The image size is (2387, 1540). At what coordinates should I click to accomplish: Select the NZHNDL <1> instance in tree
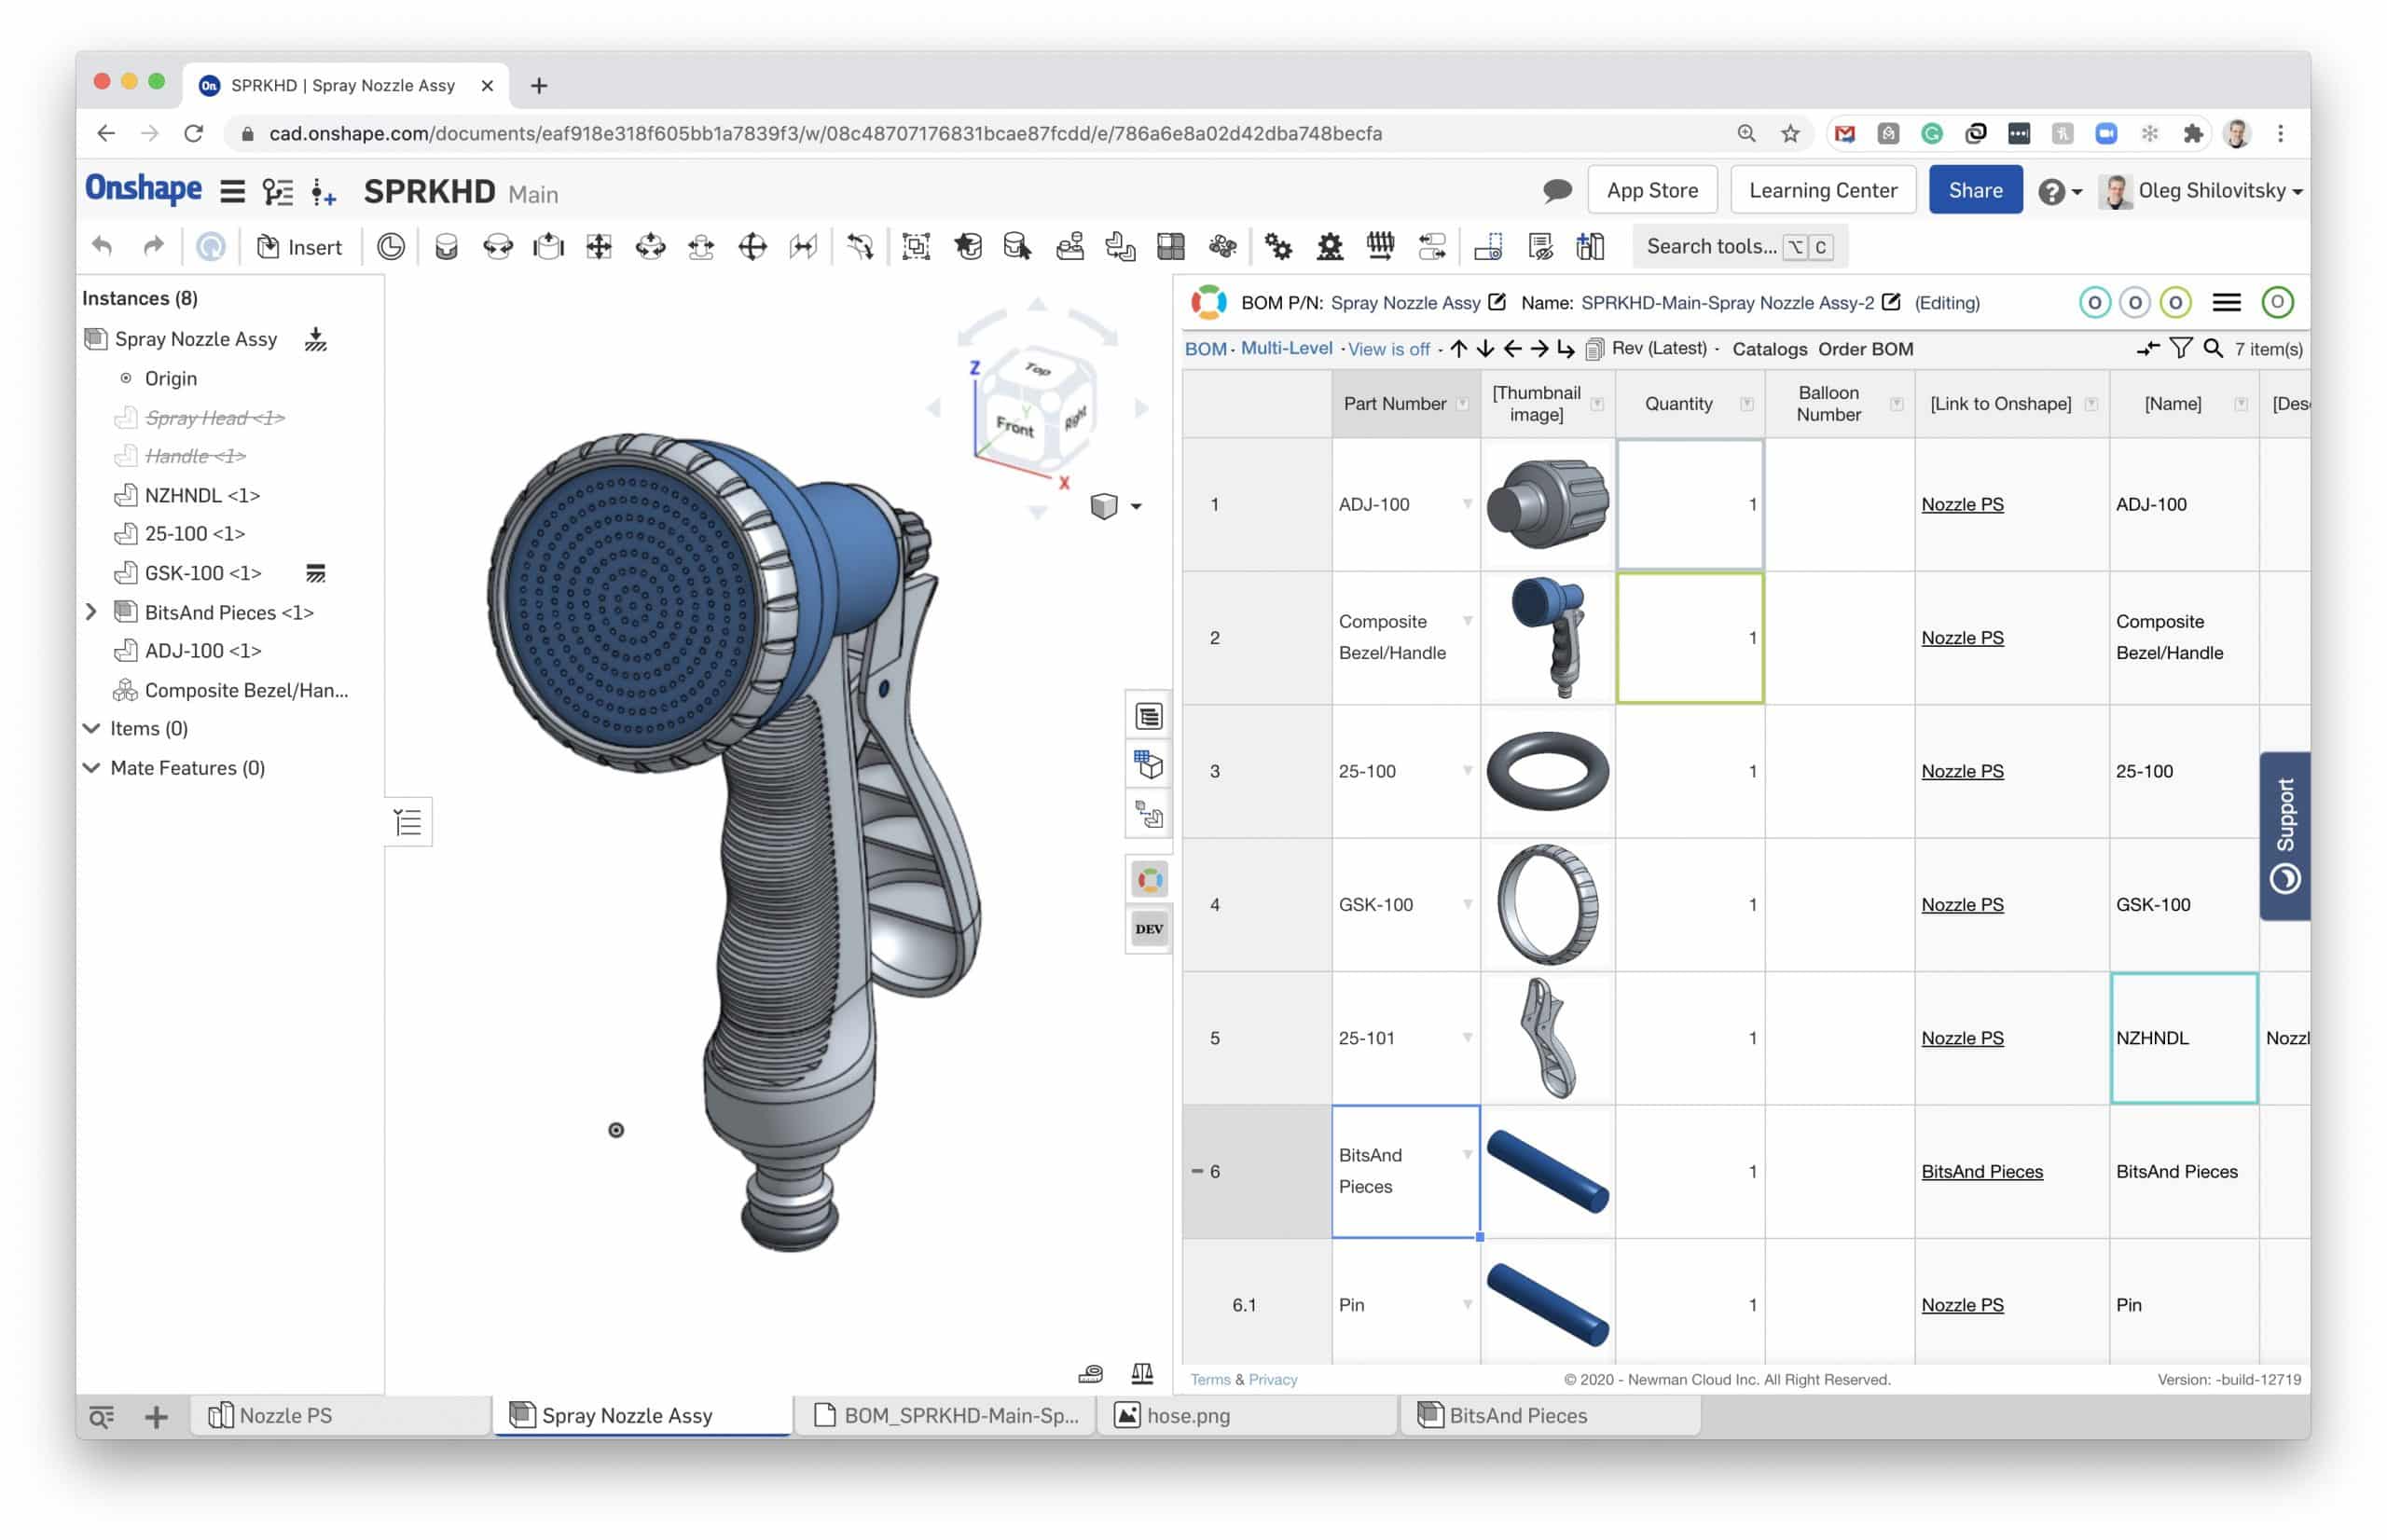(x=201, y=495)
